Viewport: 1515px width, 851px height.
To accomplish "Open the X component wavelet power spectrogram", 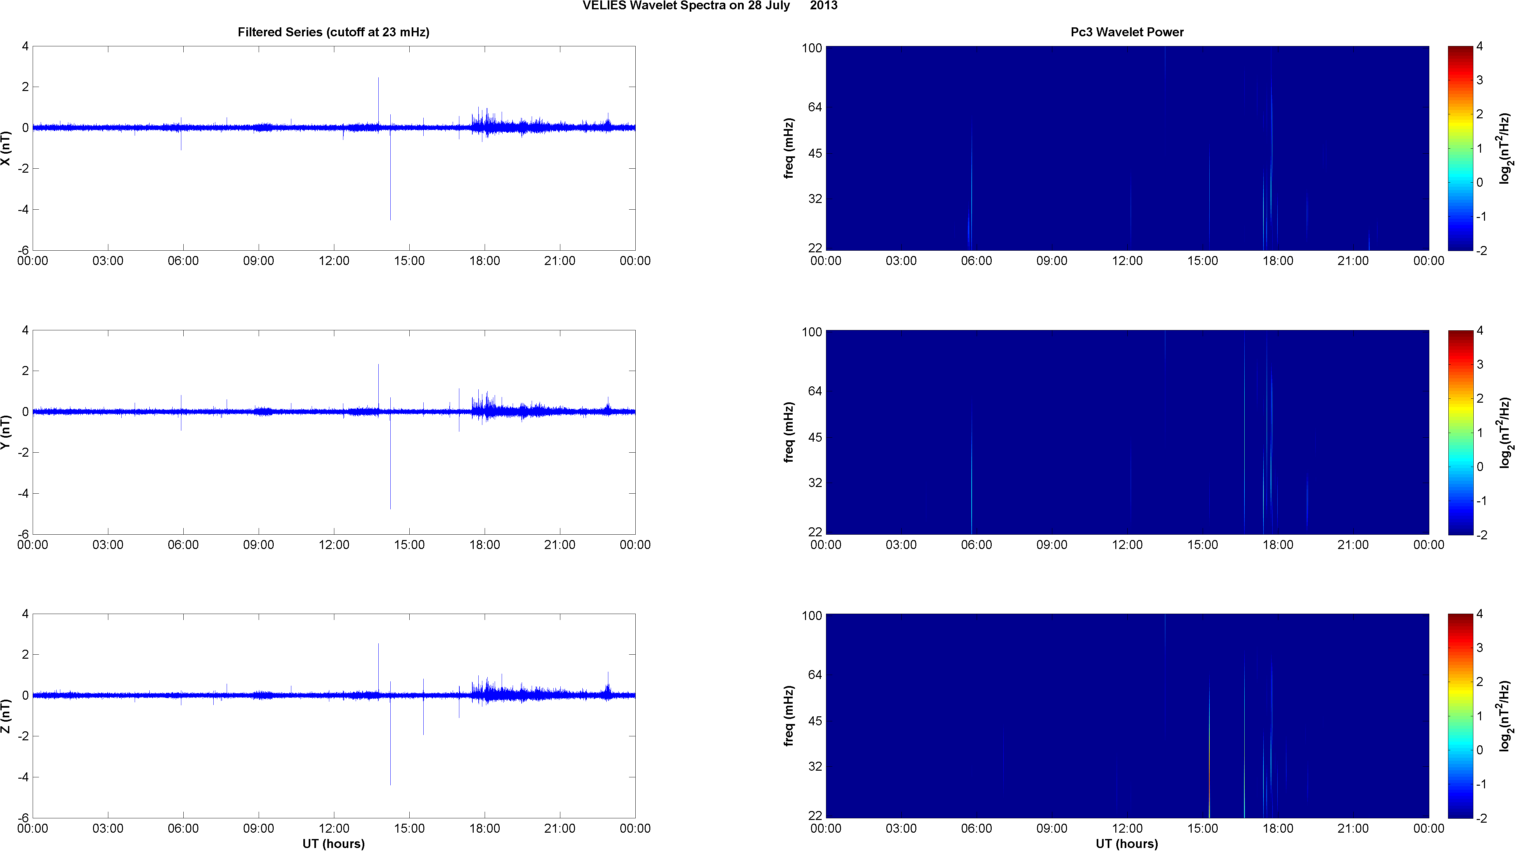I will pyautogui.click(x=1127, y=148).
